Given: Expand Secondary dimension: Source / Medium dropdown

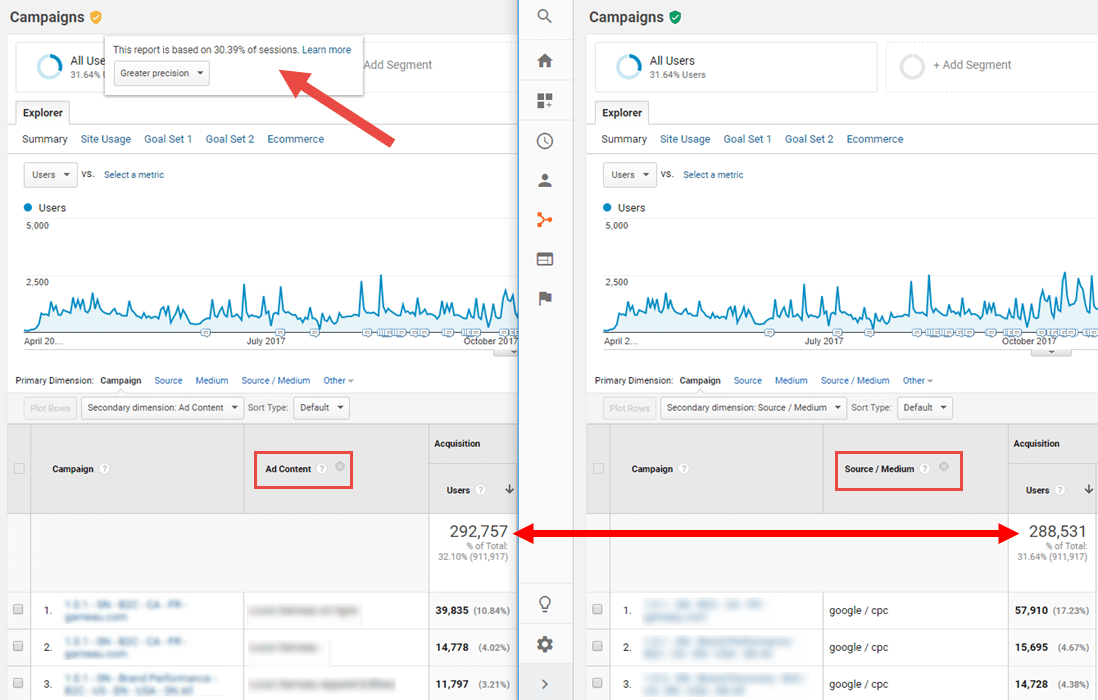Looking at the screenshot, I should [753, 408].
